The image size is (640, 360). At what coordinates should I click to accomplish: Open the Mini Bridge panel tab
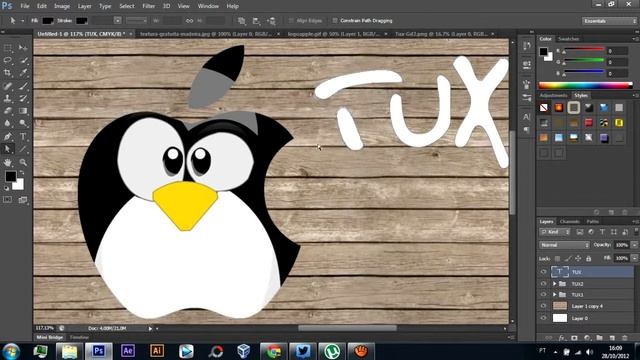point(49,338)
